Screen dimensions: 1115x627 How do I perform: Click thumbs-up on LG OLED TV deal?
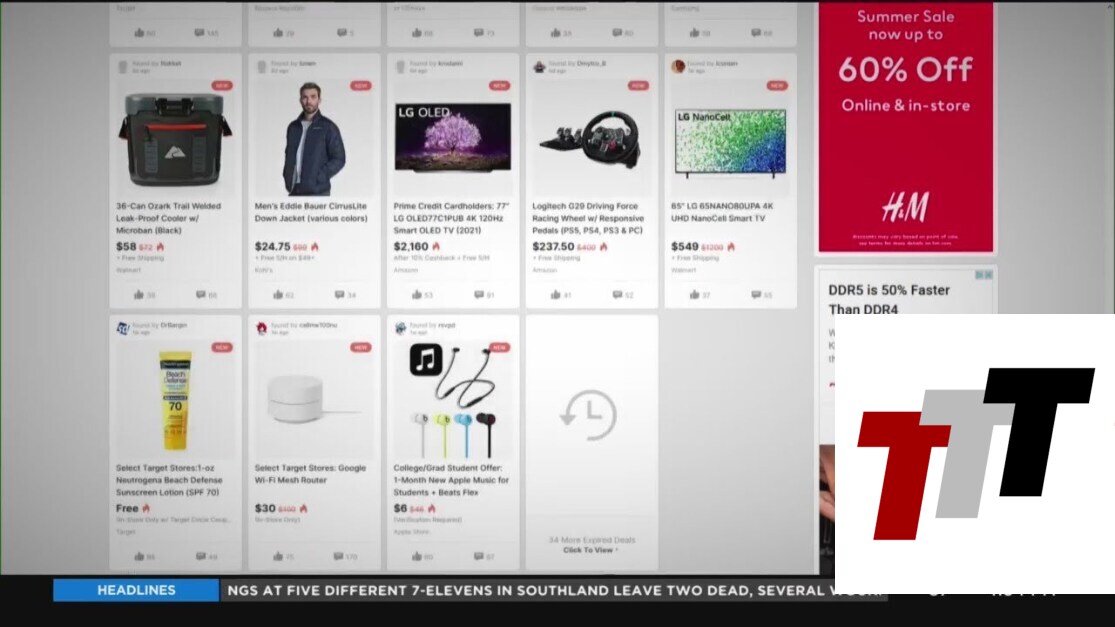[x=416, y=295]
